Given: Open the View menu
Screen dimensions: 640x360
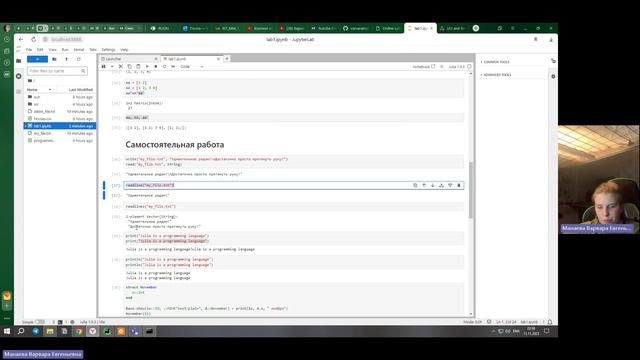Looking at the screenshot, I should [x=52, y=50].
